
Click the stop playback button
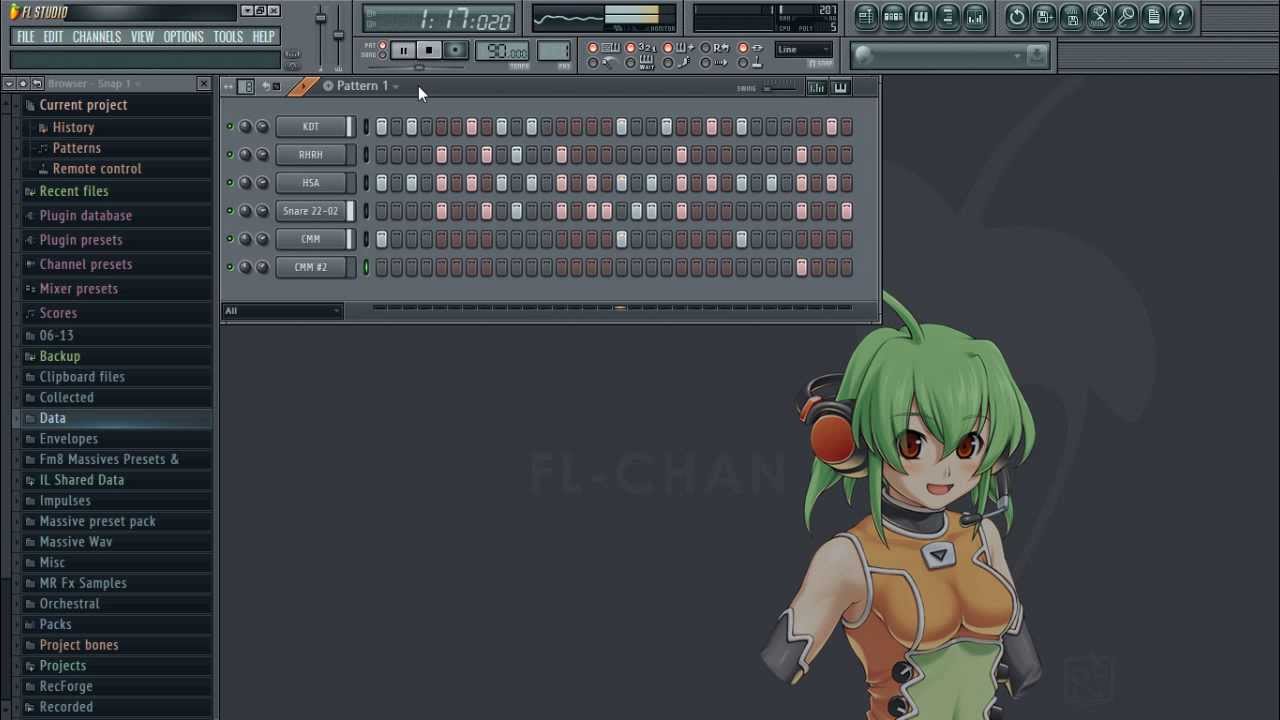tap(429, 50)
